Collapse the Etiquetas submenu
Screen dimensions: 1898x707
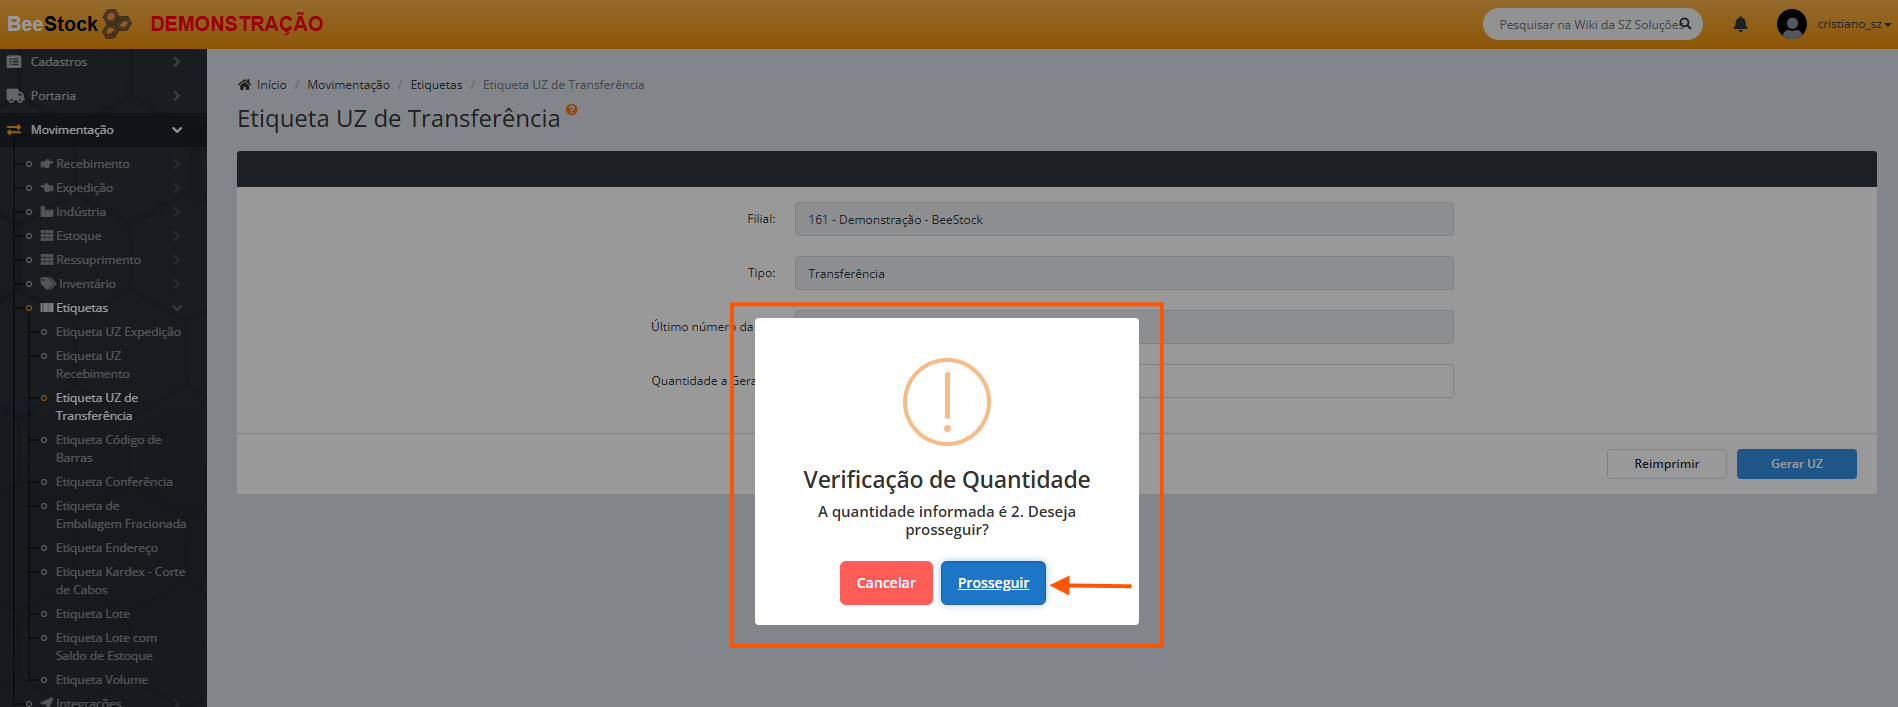coord(177,308)
